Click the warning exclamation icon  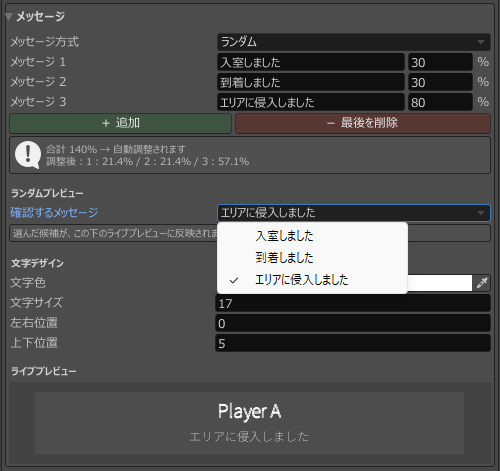(x=28, y=155)
